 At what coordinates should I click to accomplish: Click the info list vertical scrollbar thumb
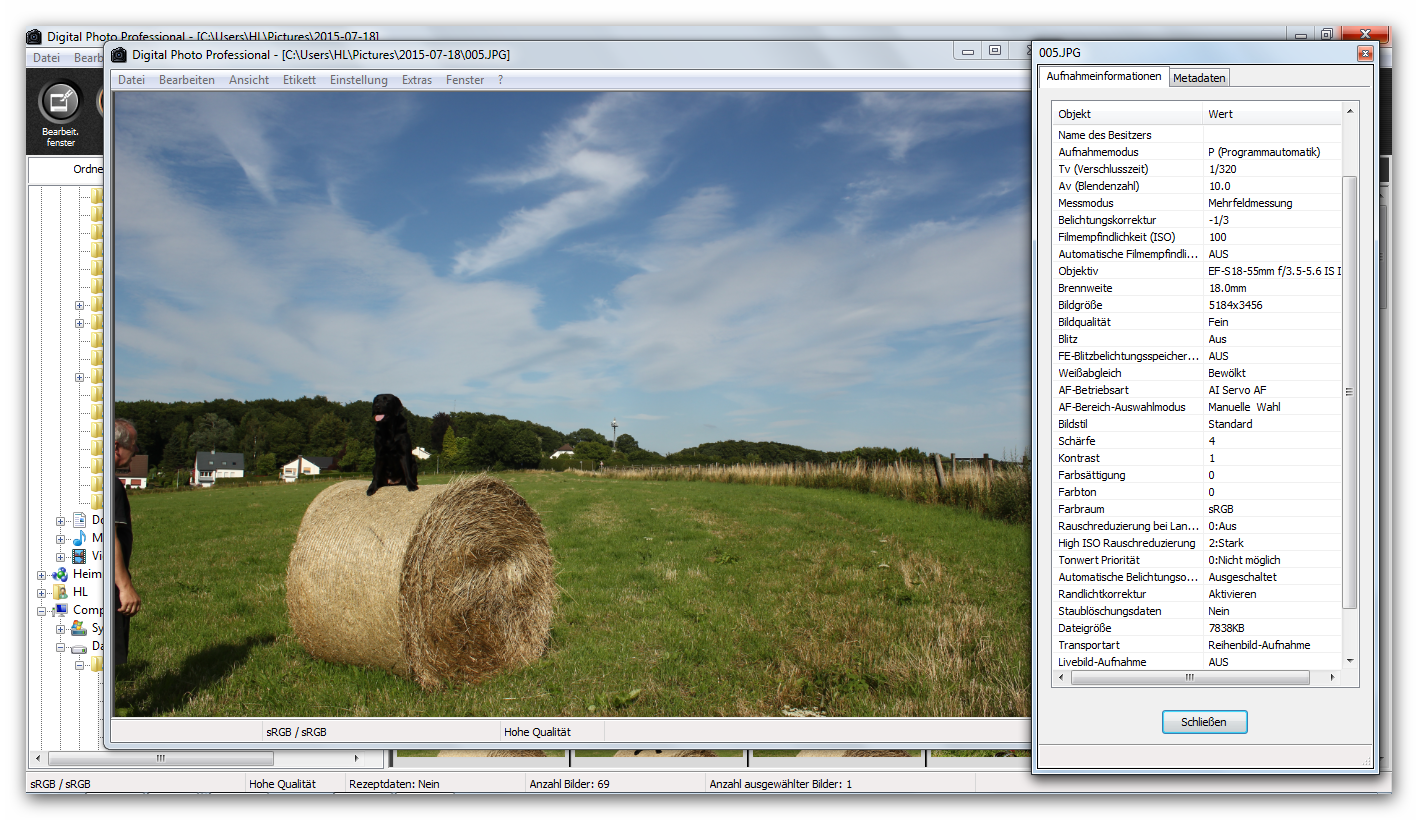(1349, 392)
